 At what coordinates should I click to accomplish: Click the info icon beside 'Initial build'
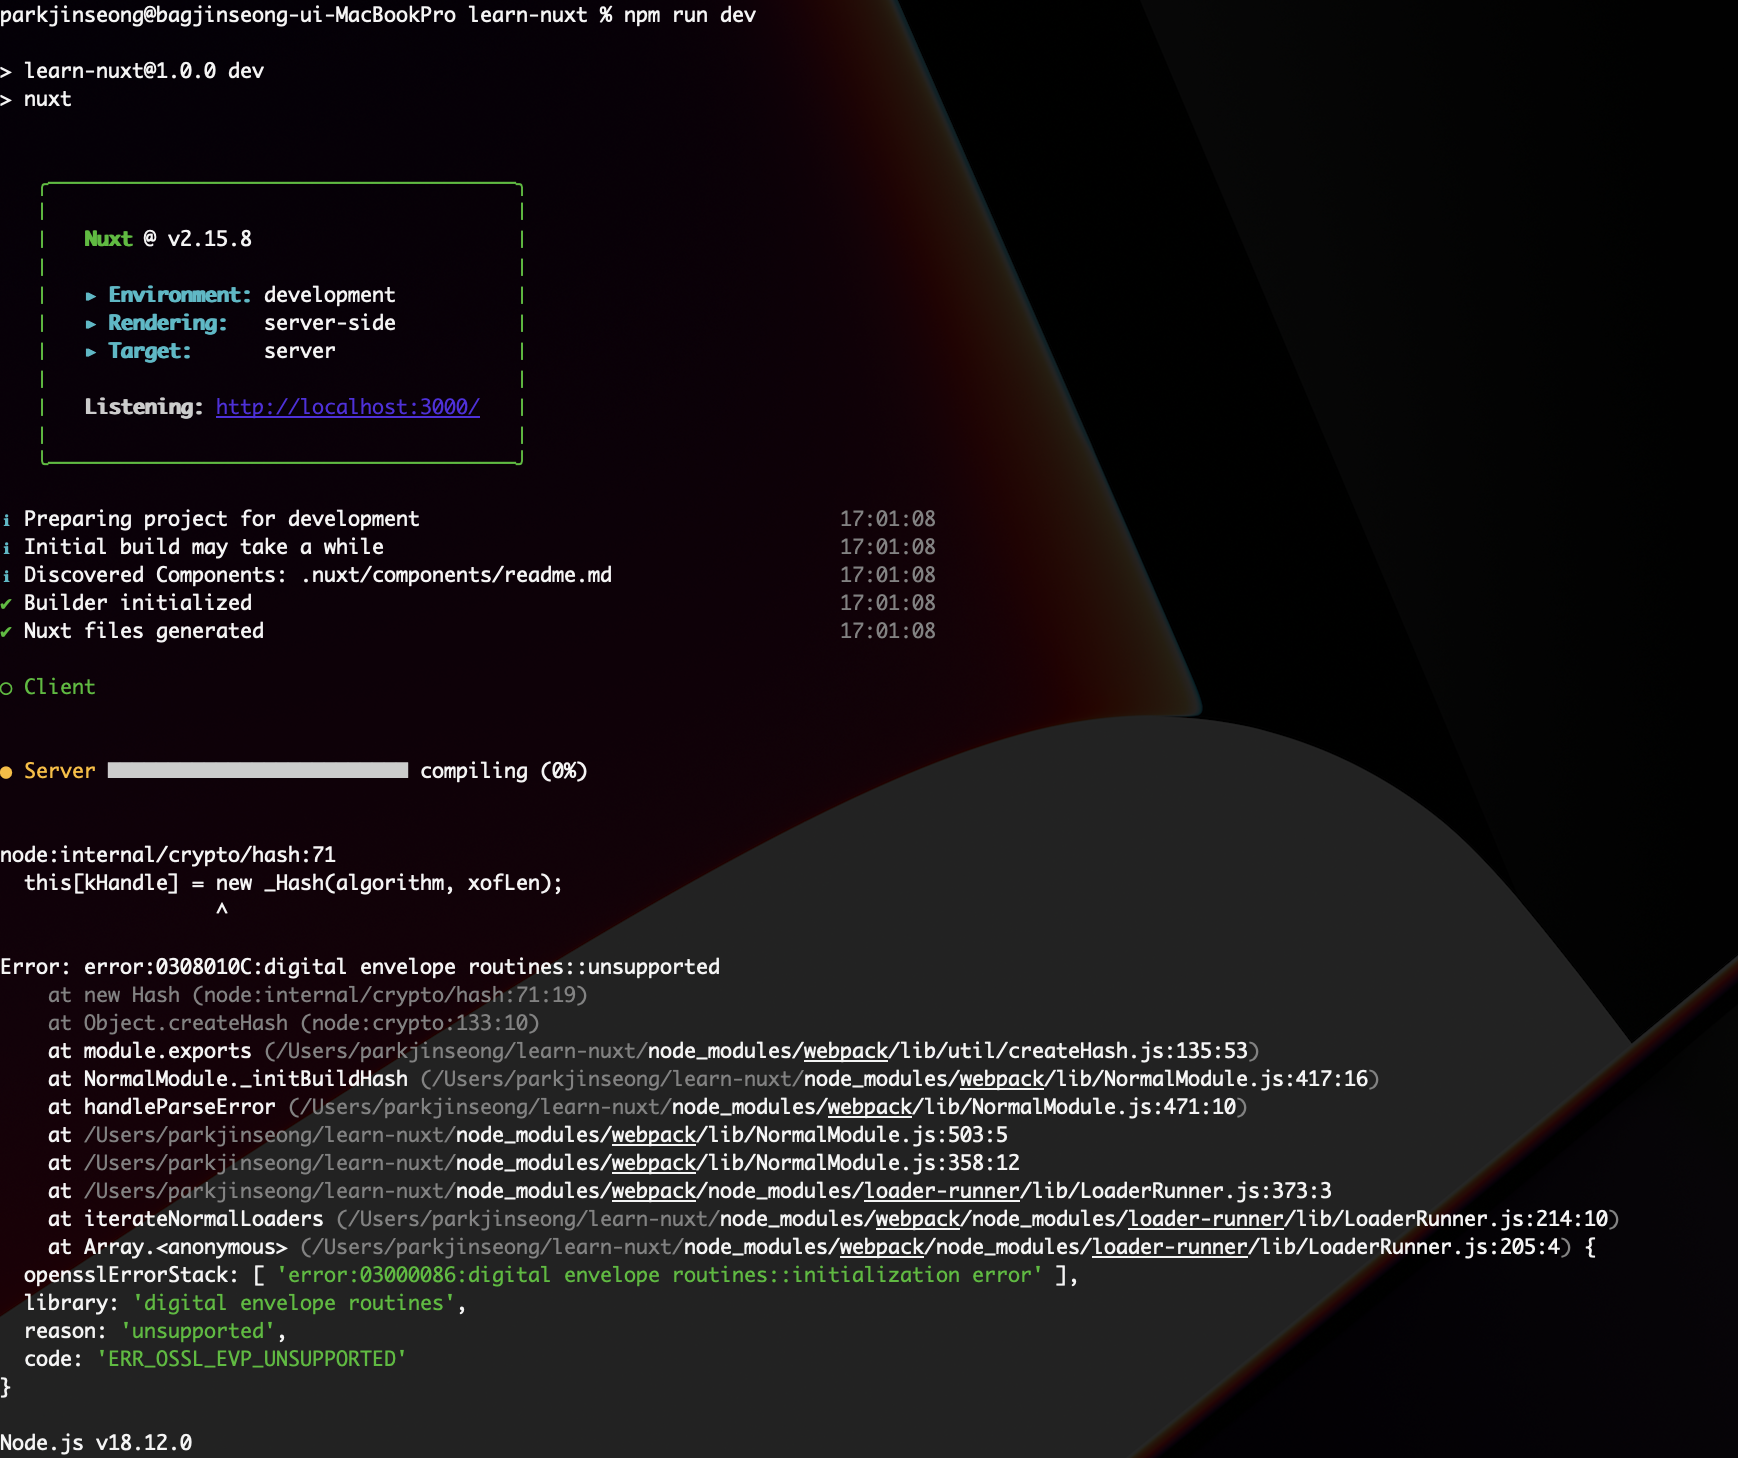pos(7,548)
